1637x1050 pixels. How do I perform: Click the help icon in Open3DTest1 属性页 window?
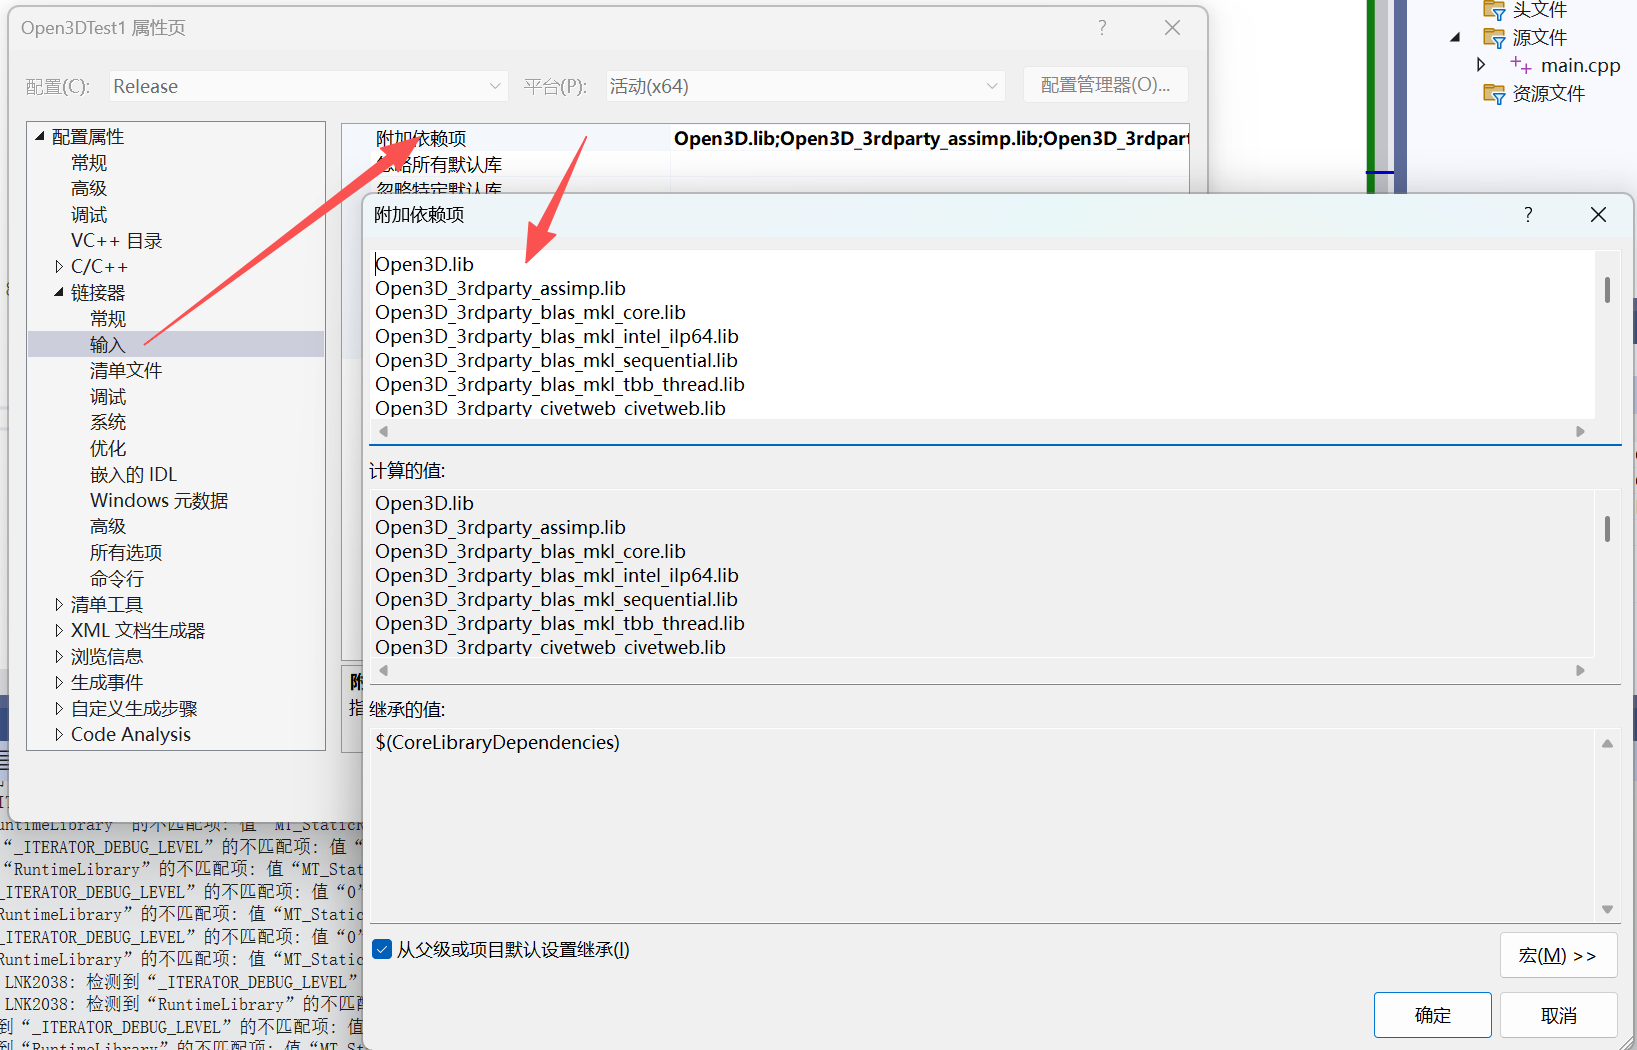1102,28
